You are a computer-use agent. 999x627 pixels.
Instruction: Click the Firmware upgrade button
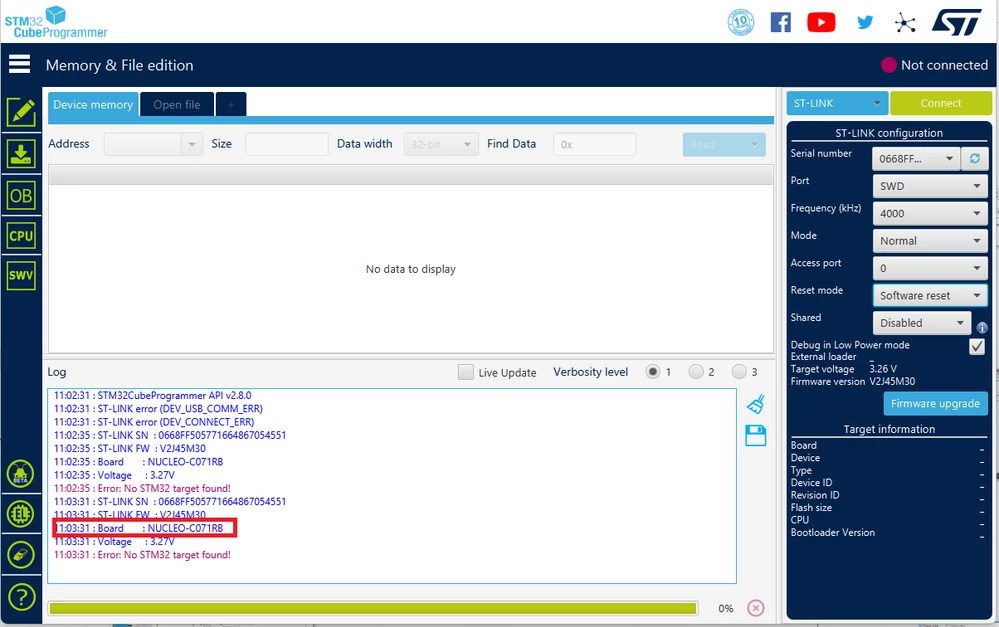click(x=935, y=403)
